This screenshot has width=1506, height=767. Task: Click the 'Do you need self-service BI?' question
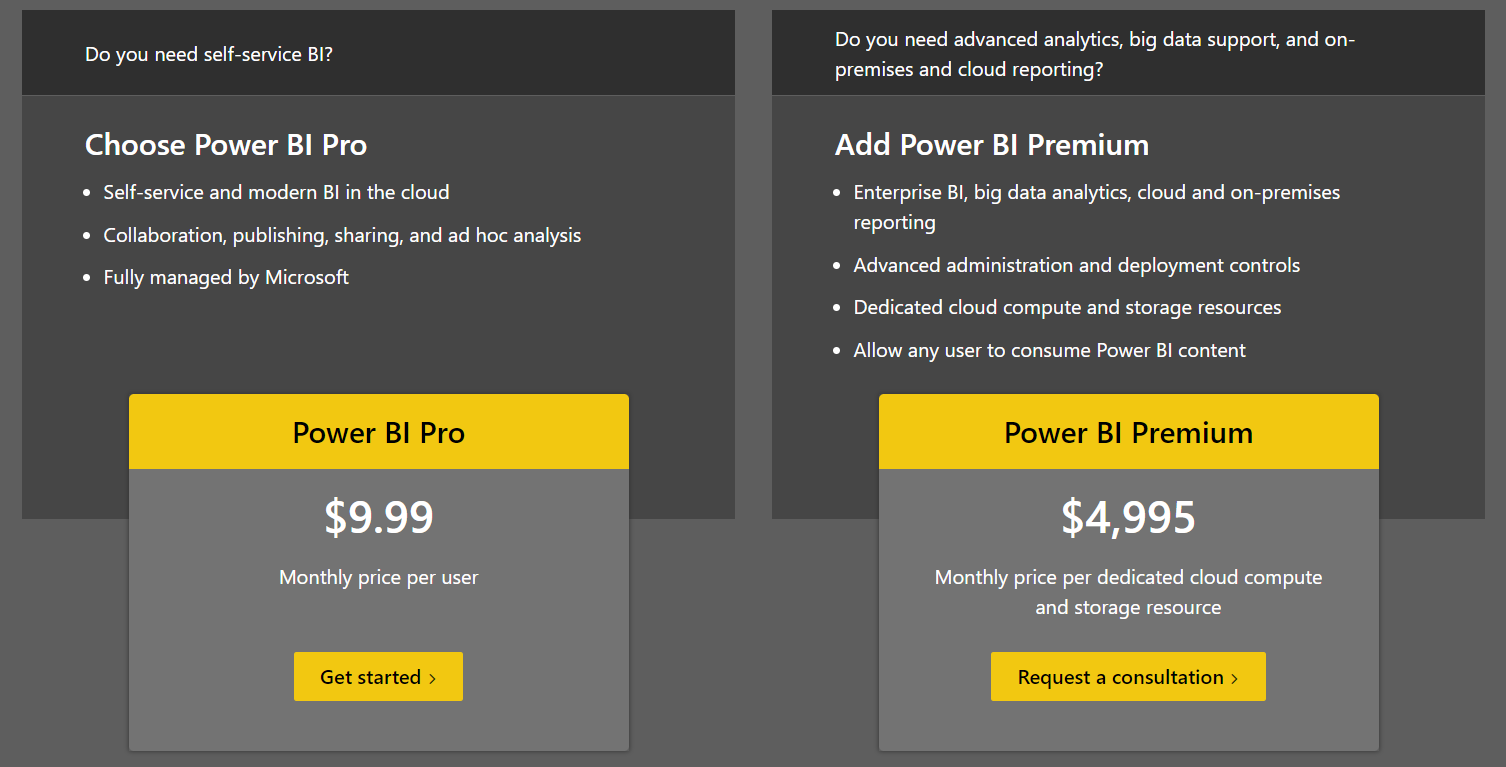coord(209,54)
